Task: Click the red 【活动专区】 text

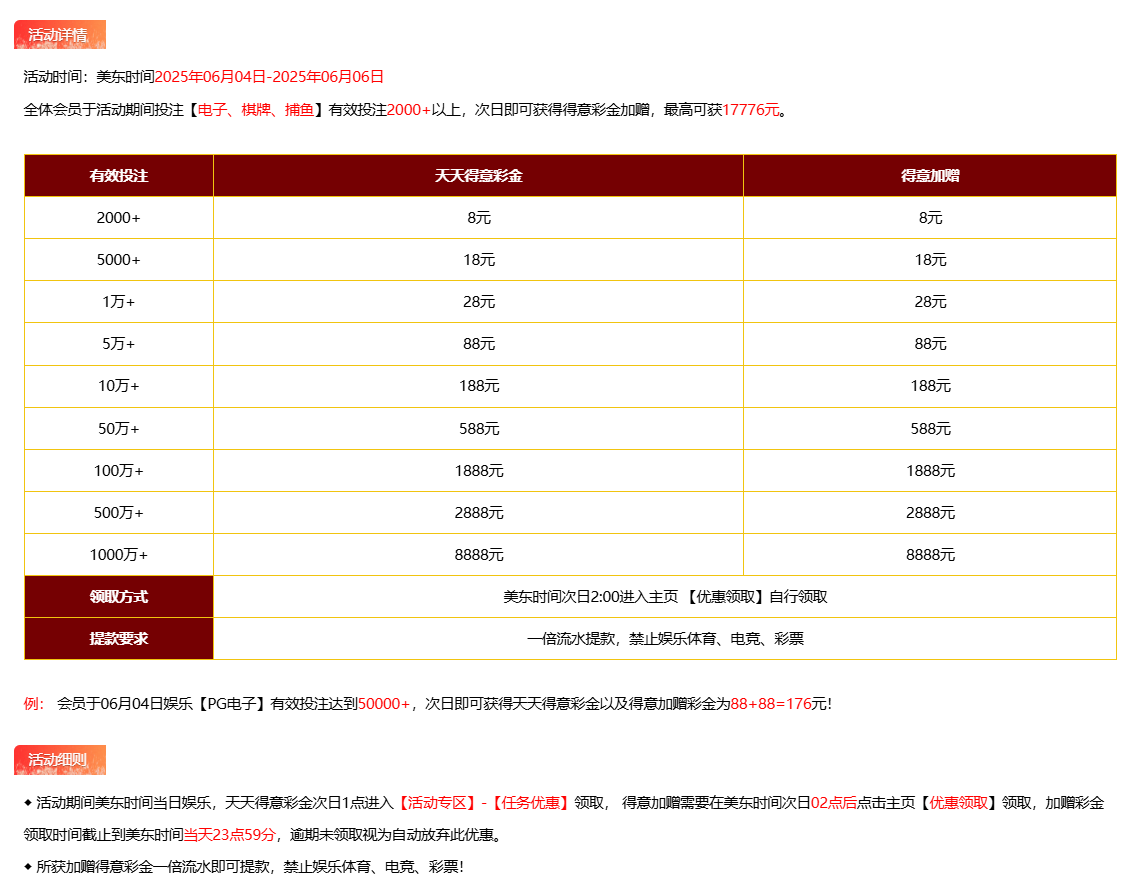Action: click(x=436, y=802)
